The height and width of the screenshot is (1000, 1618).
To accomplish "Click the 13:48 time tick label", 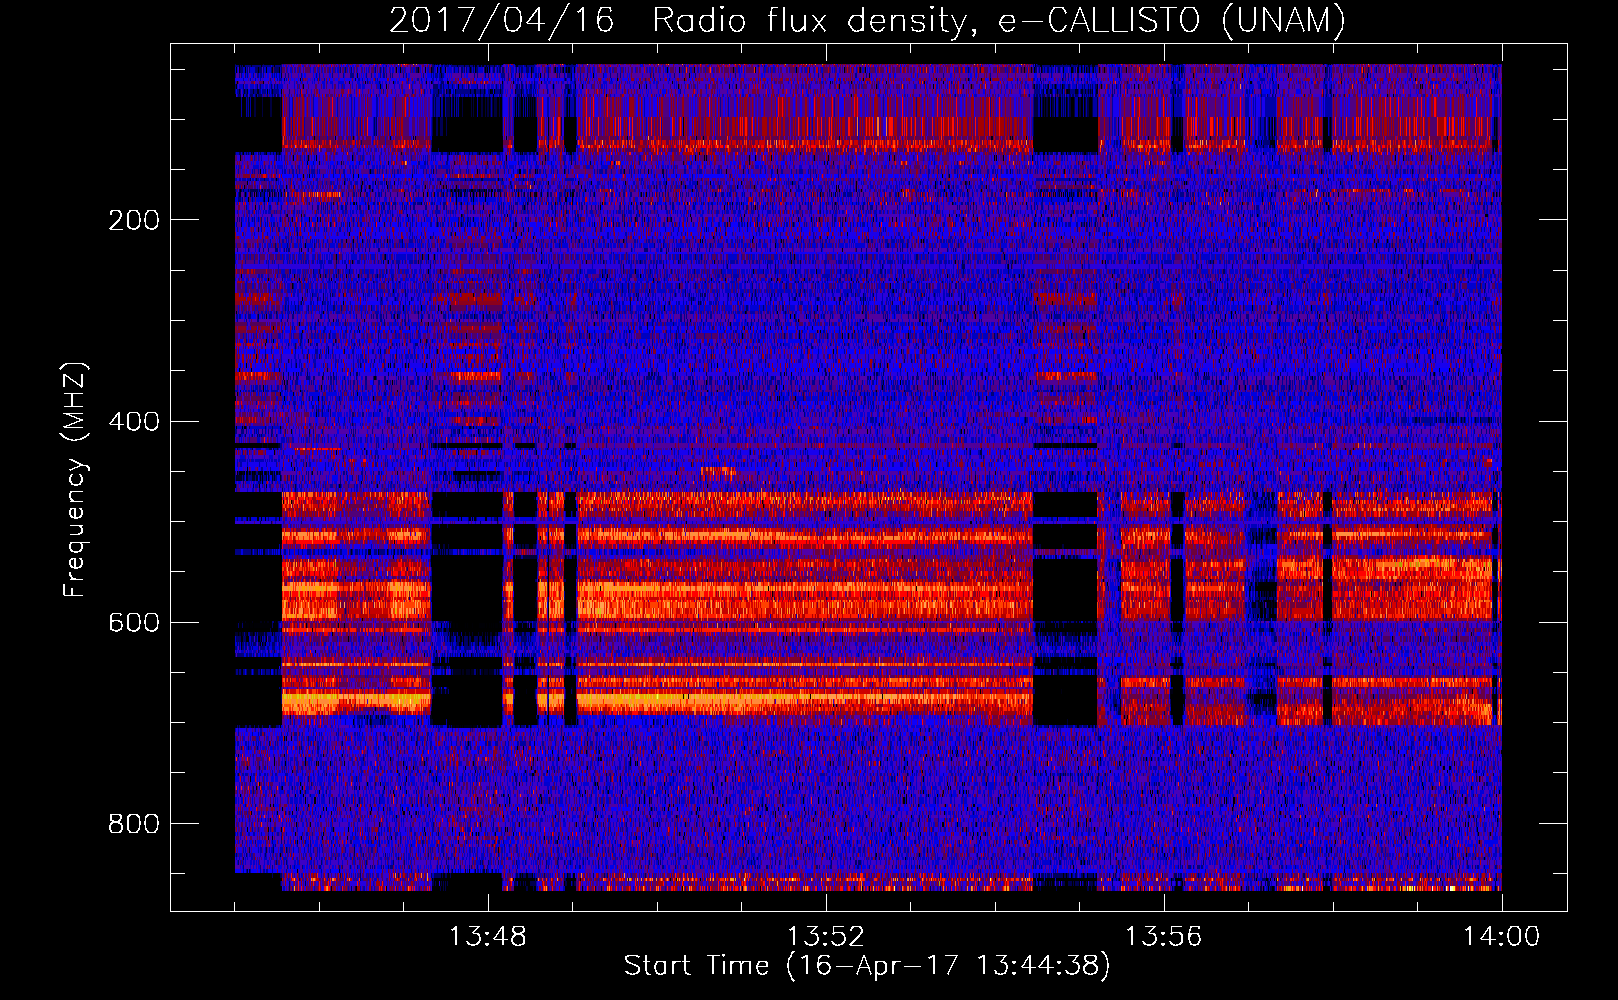I will tap(487, 937).
